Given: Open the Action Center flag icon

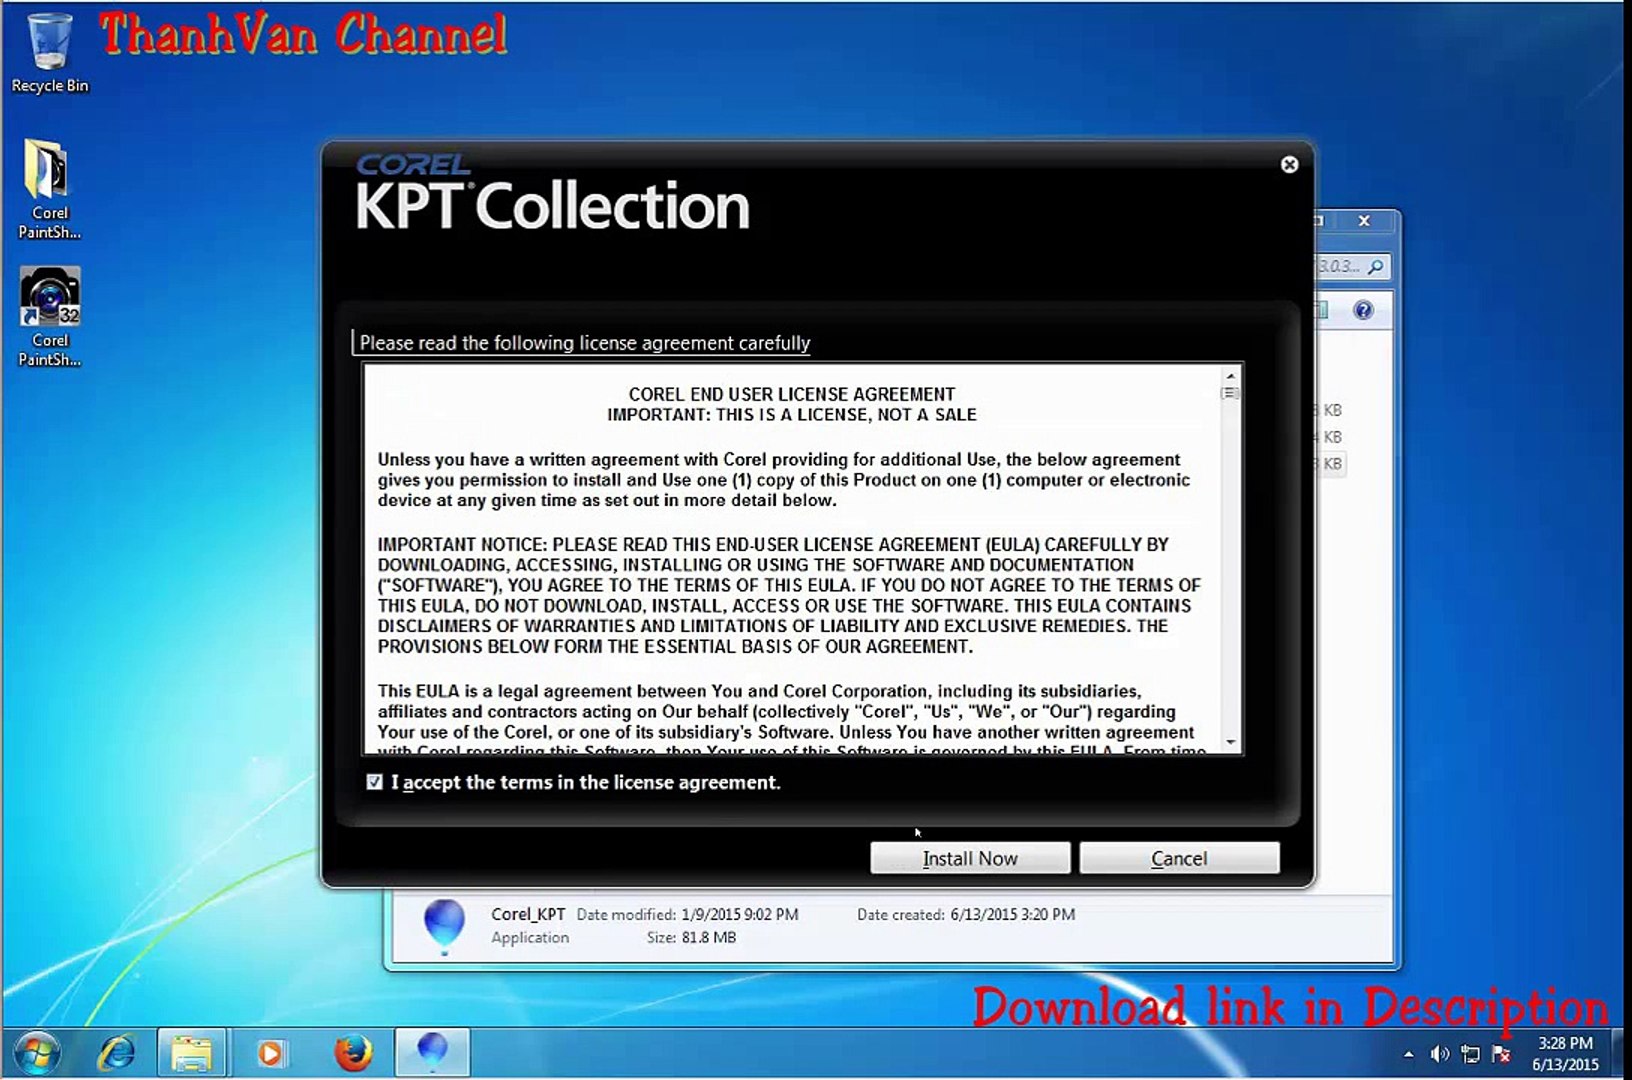Looking at the screenshot, I should tap(1501, 1054).
